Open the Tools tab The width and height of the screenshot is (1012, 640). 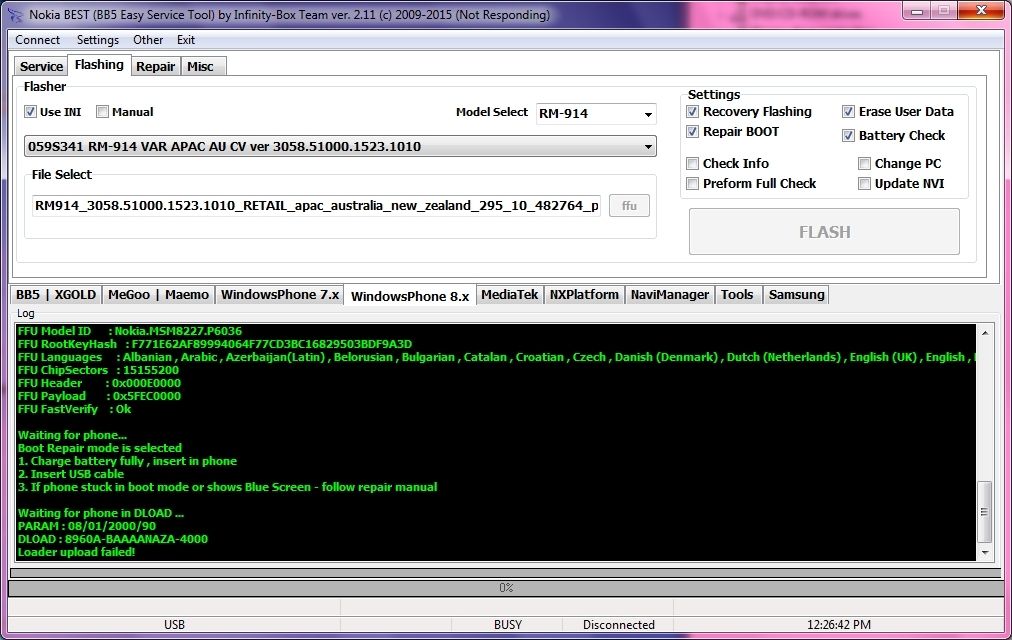click(737, 295)
